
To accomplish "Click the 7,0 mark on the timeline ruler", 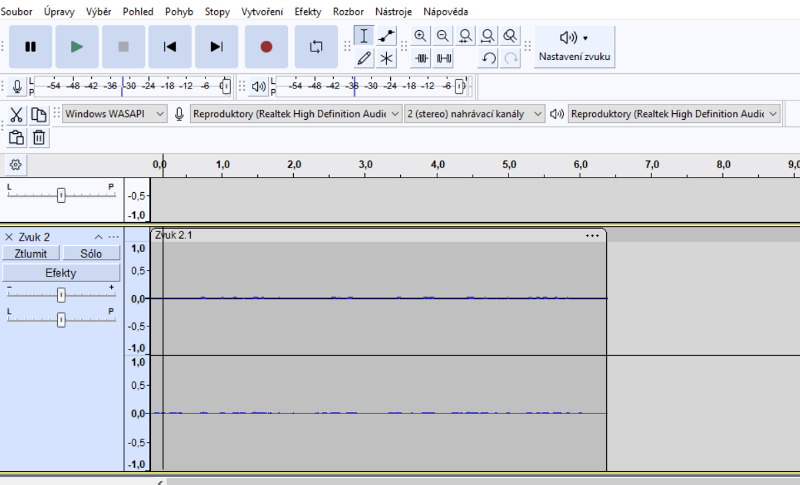I will [652, 165].
